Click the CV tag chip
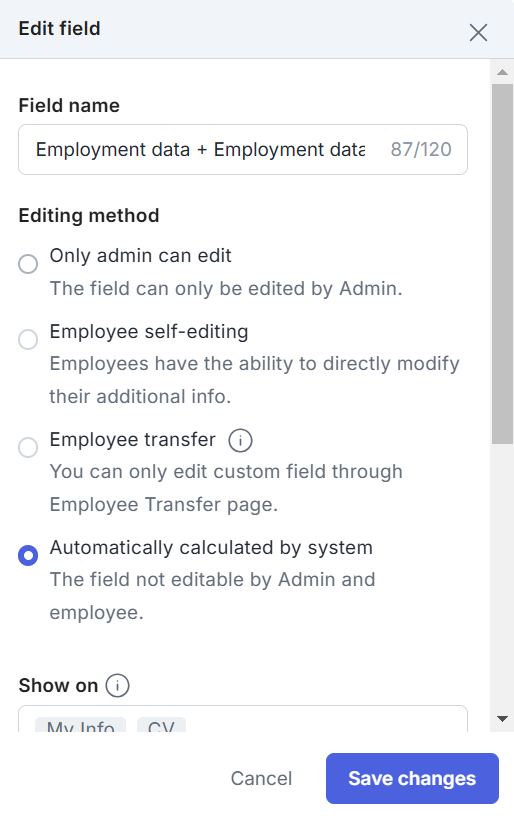Image resolution: width=514 pixels, height=818 pixels. [161, 725]
